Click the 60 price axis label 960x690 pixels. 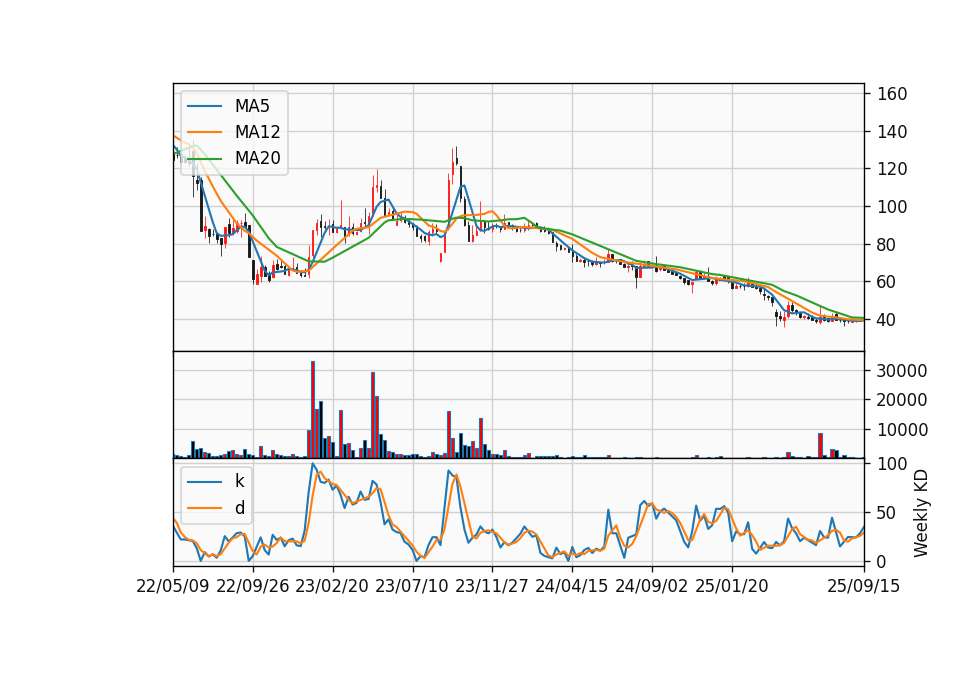point(887,282)
